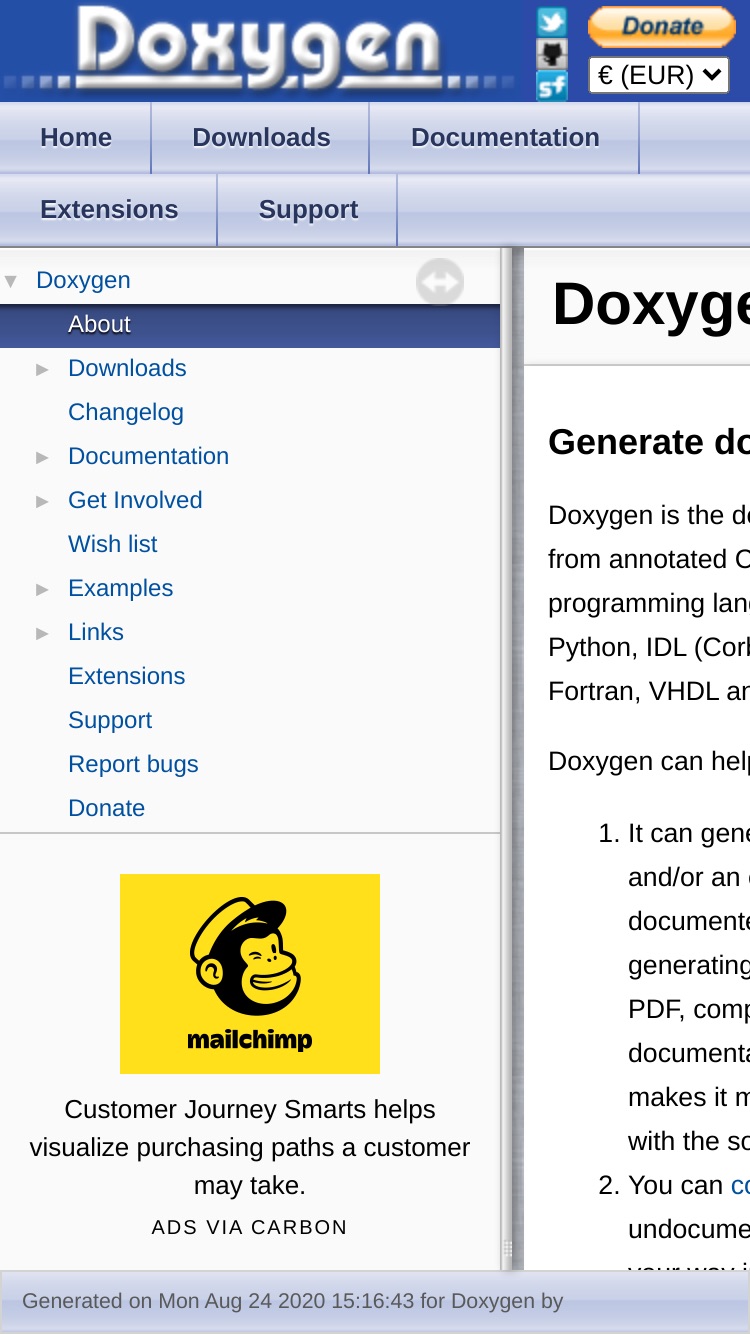Open the Support menu tab

308,209
